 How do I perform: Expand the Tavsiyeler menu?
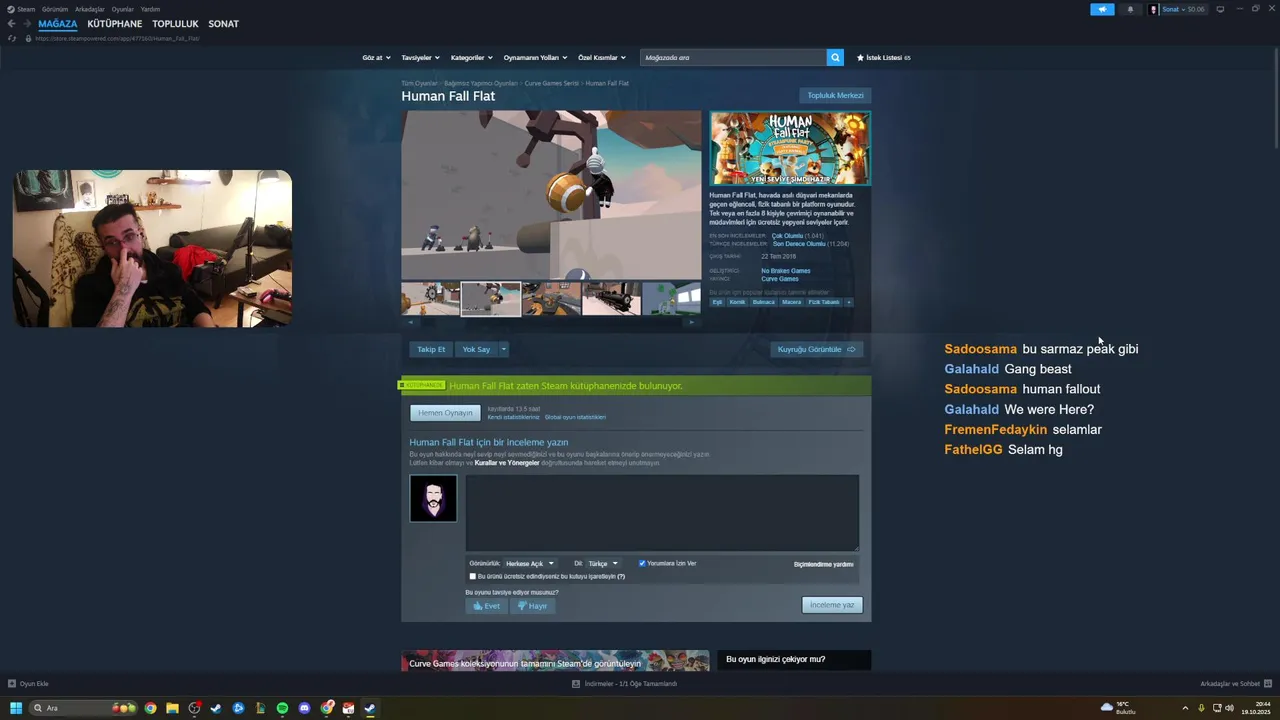click(420, 57)
